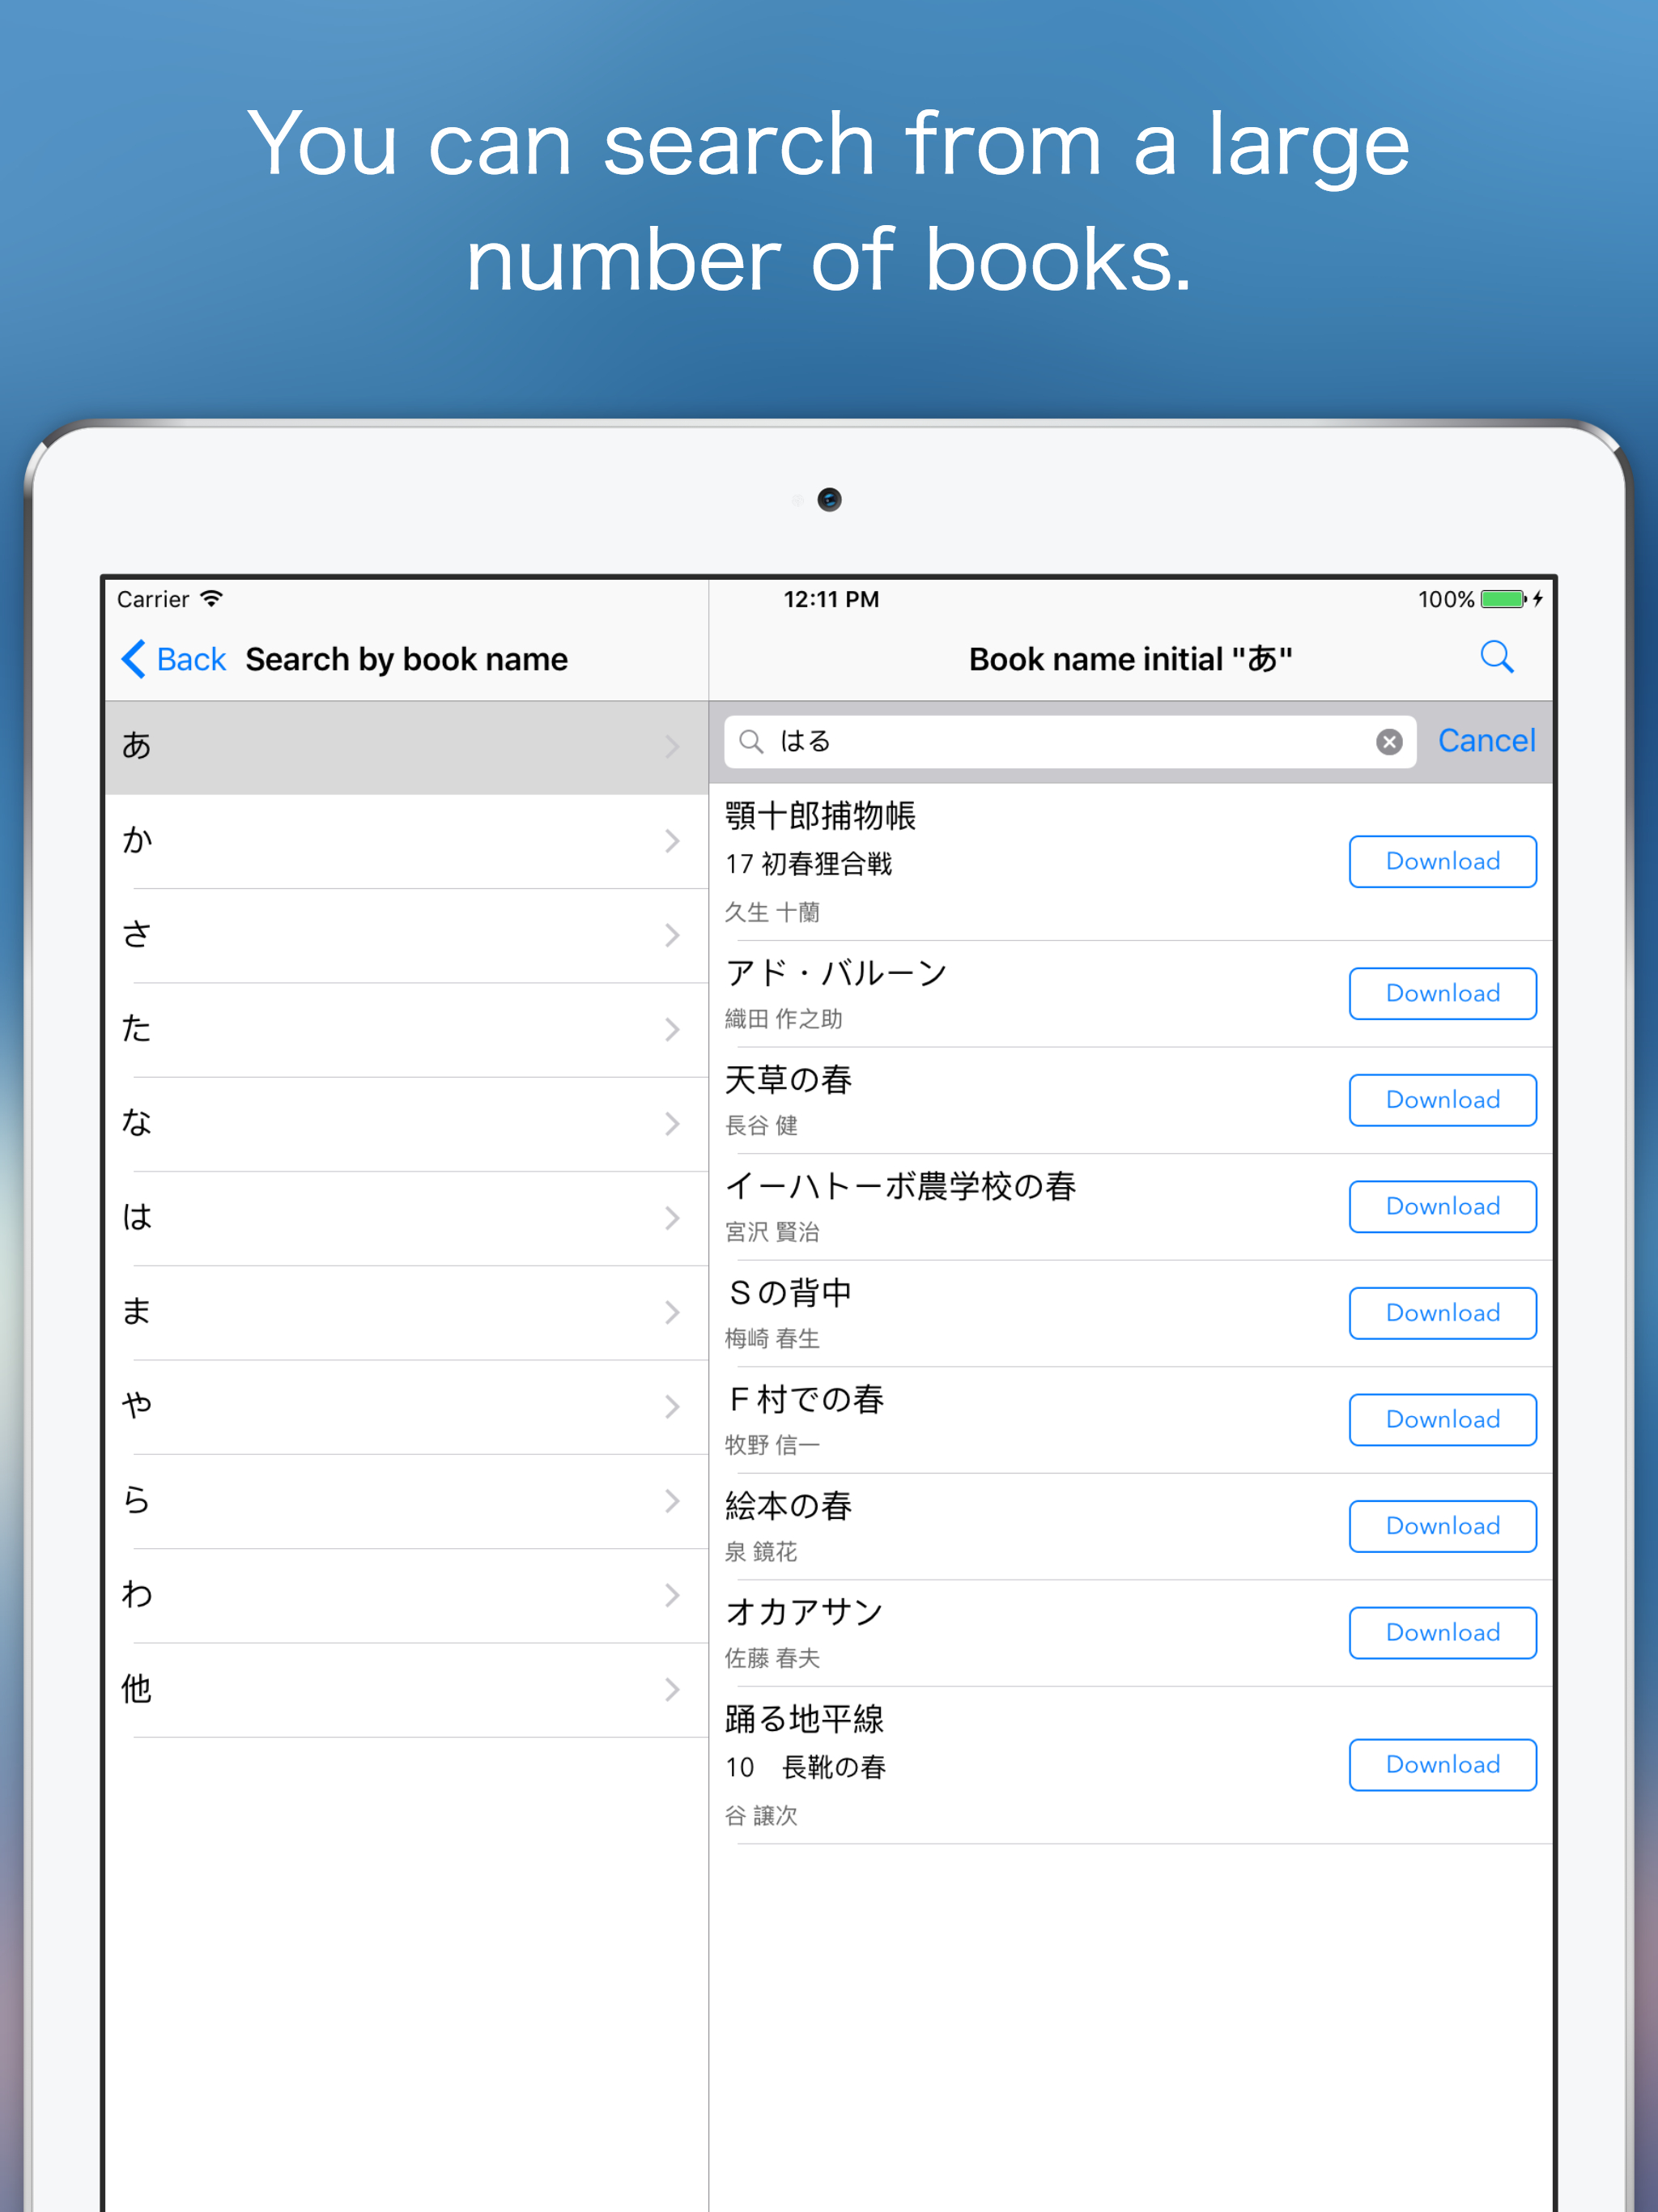Download アド・バルーン book
This screenshot has width=1658, height=2212.
(x=1442, y=993)
